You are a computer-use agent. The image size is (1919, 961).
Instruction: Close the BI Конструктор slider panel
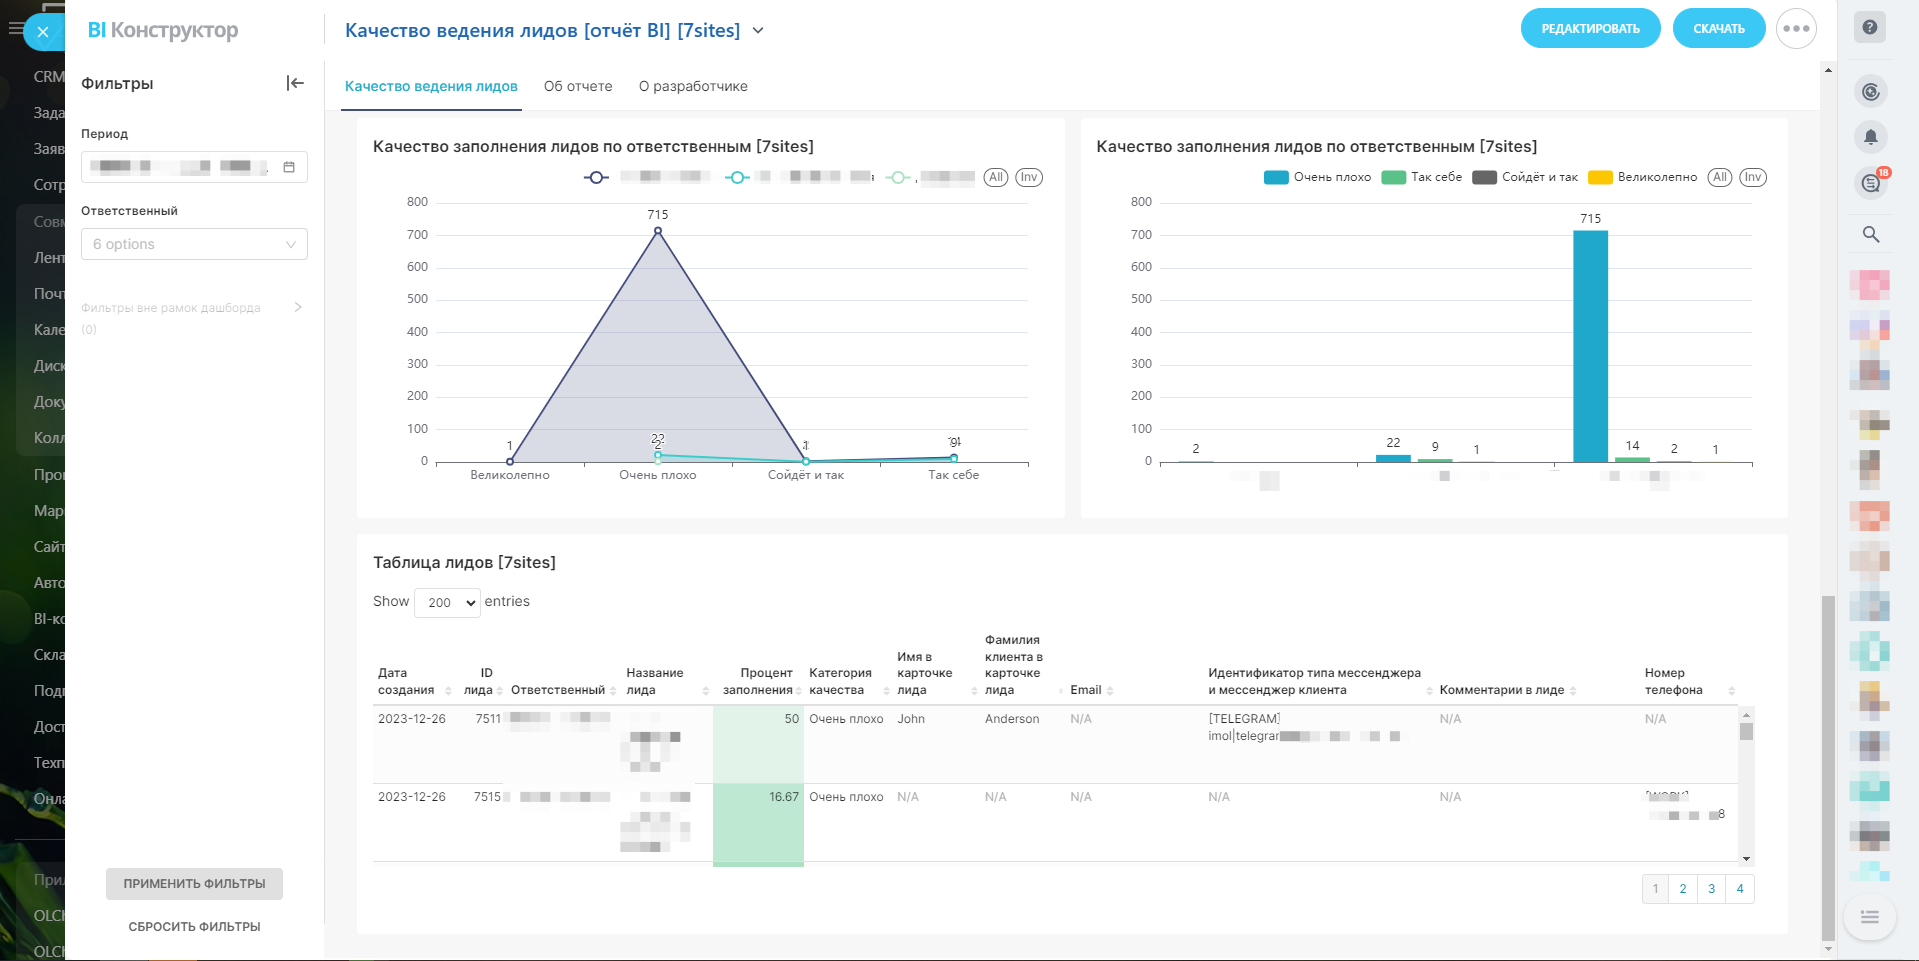click(x=43, y=32)
